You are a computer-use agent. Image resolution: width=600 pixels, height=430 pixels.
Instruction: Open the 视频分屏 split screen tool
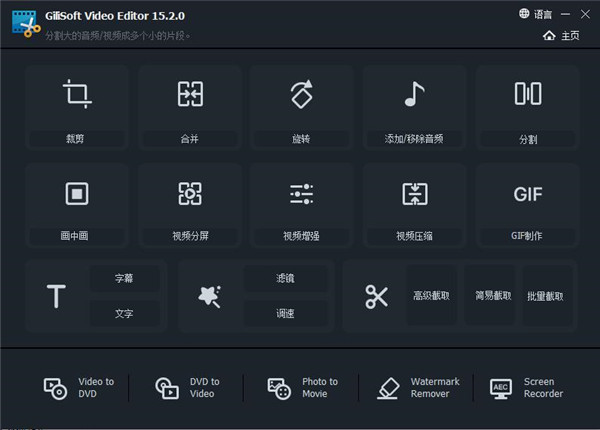(x=189, y=205)
